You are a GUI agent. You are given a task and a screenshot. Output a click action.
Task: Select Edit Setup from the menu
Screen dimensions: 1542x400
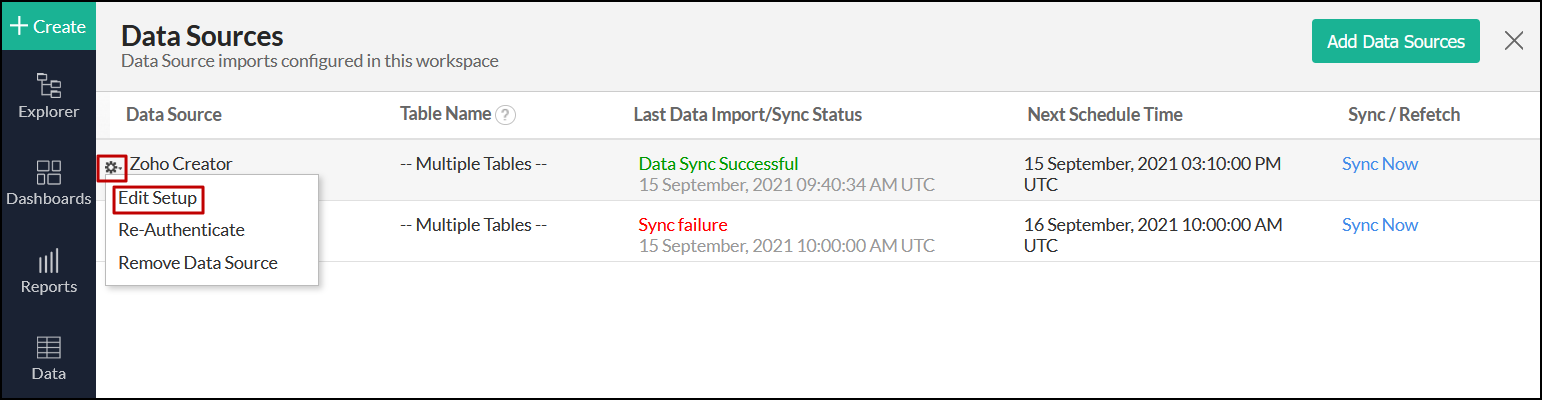pos(158,198)
